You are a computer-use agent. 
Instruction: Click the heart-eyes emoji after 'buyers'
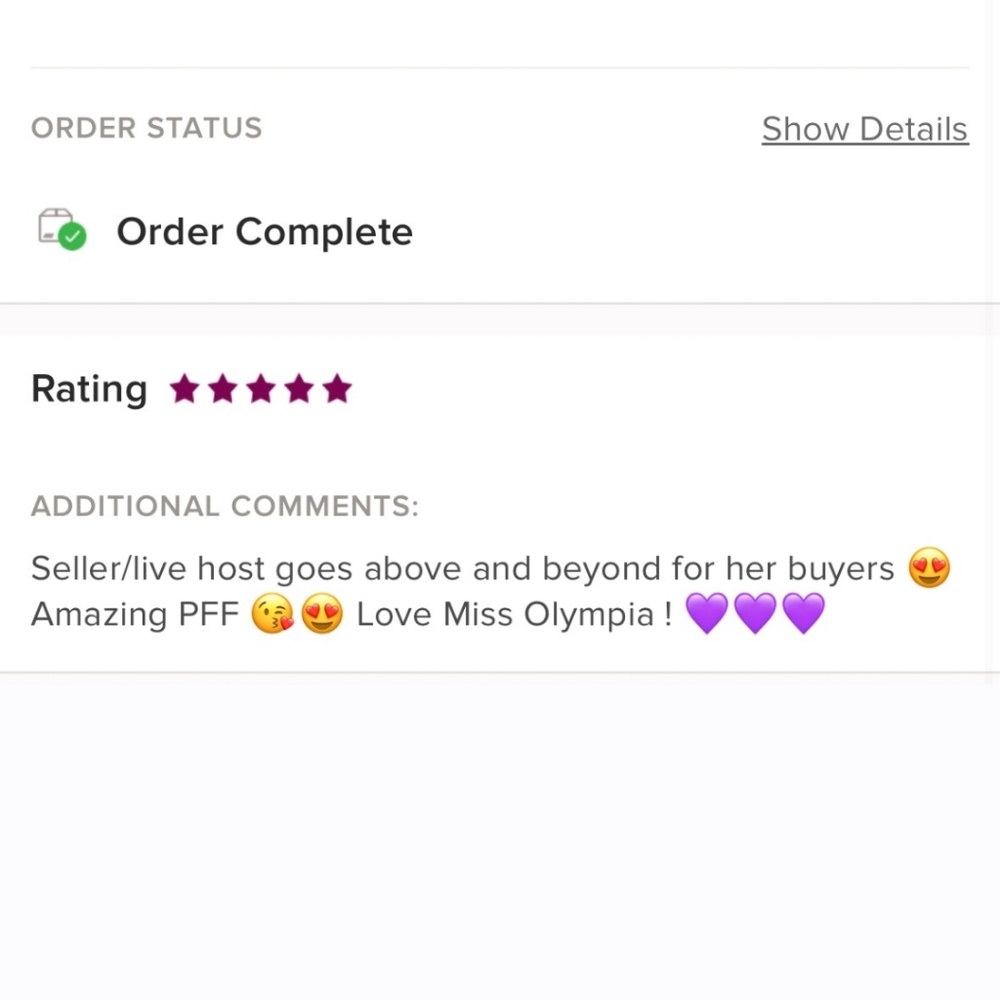pyautogui.click(x=929, y=569)
